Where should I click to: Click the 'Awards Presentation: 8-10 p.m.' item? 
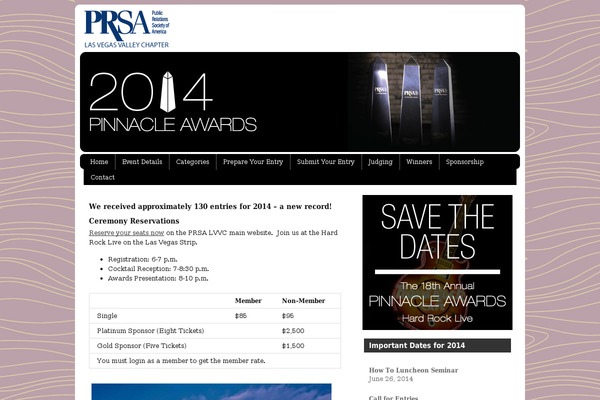158,278
